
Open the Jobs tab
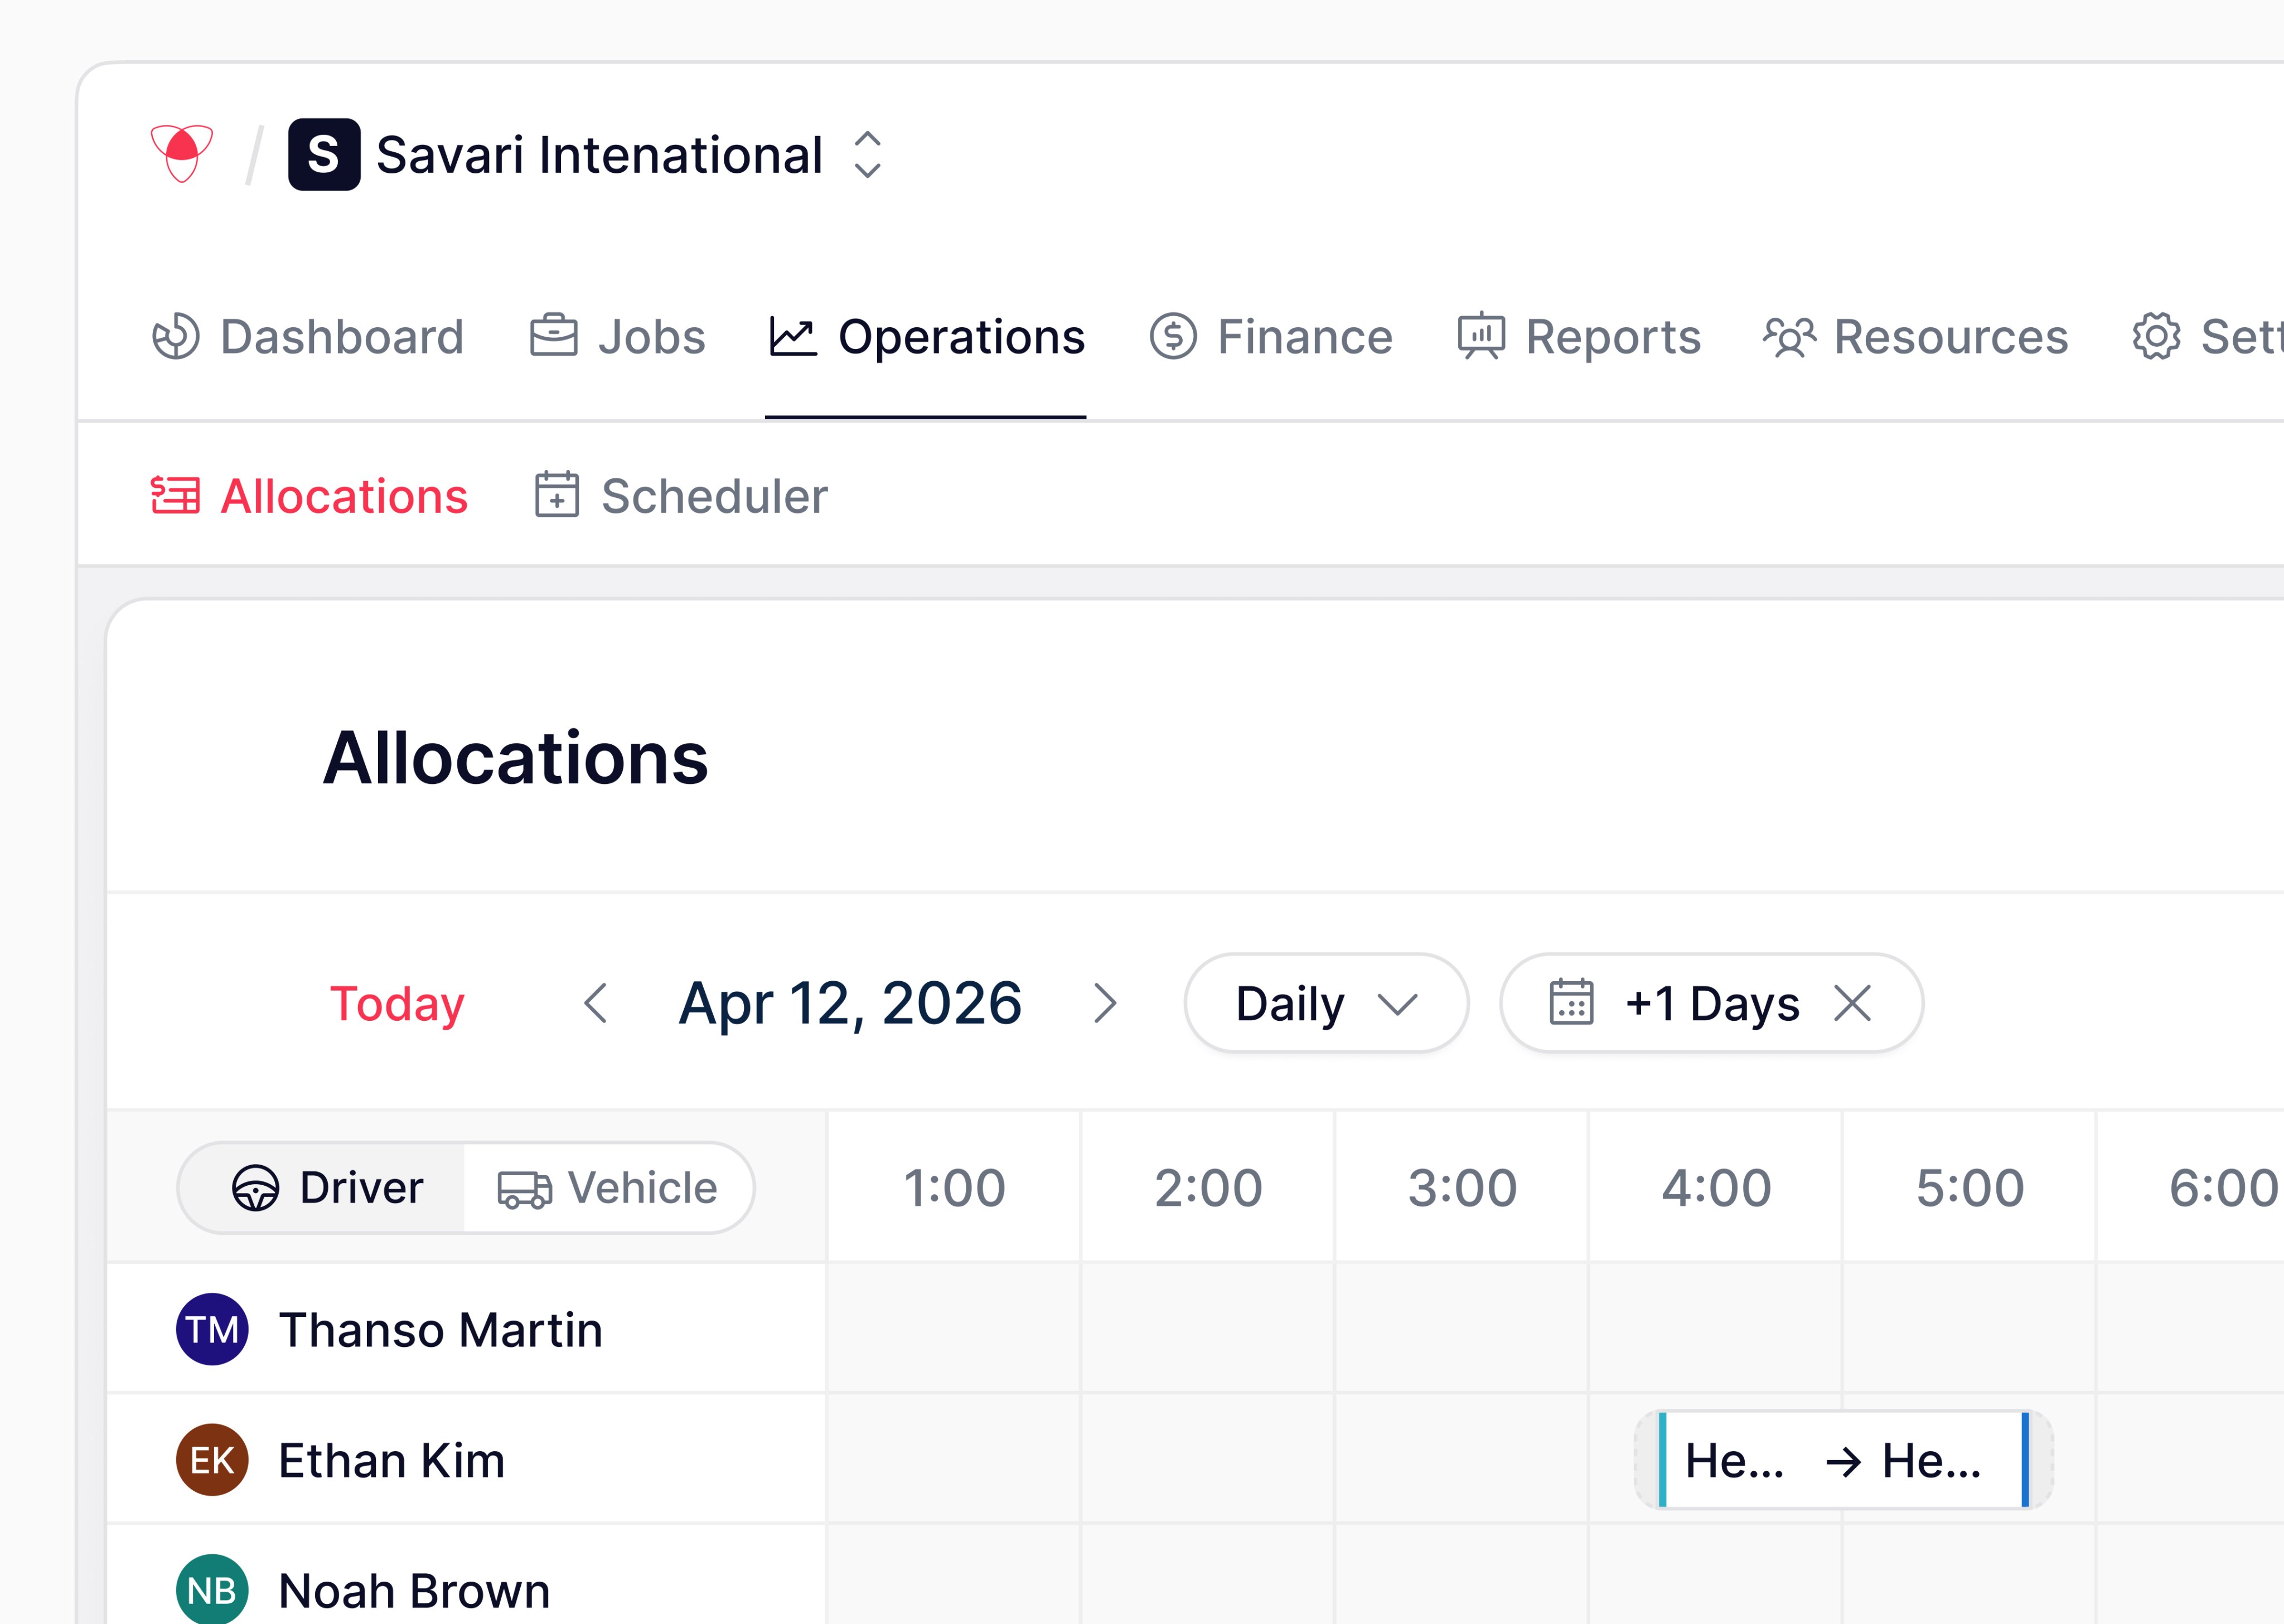click(x=618, y=337)
